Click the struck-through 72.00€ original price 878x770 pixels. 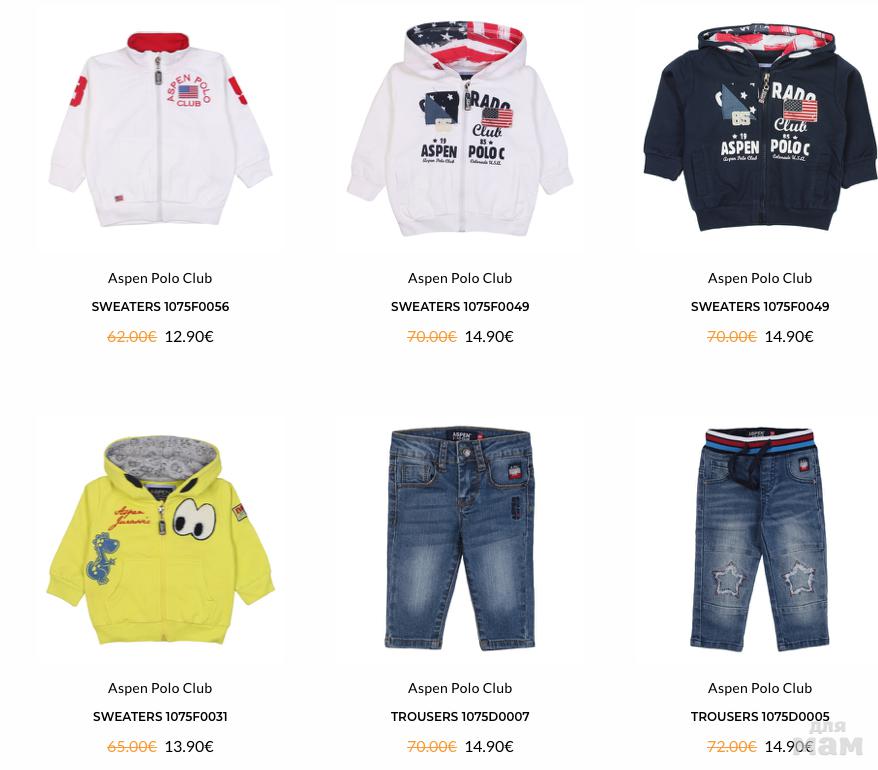tap(732, 746)
